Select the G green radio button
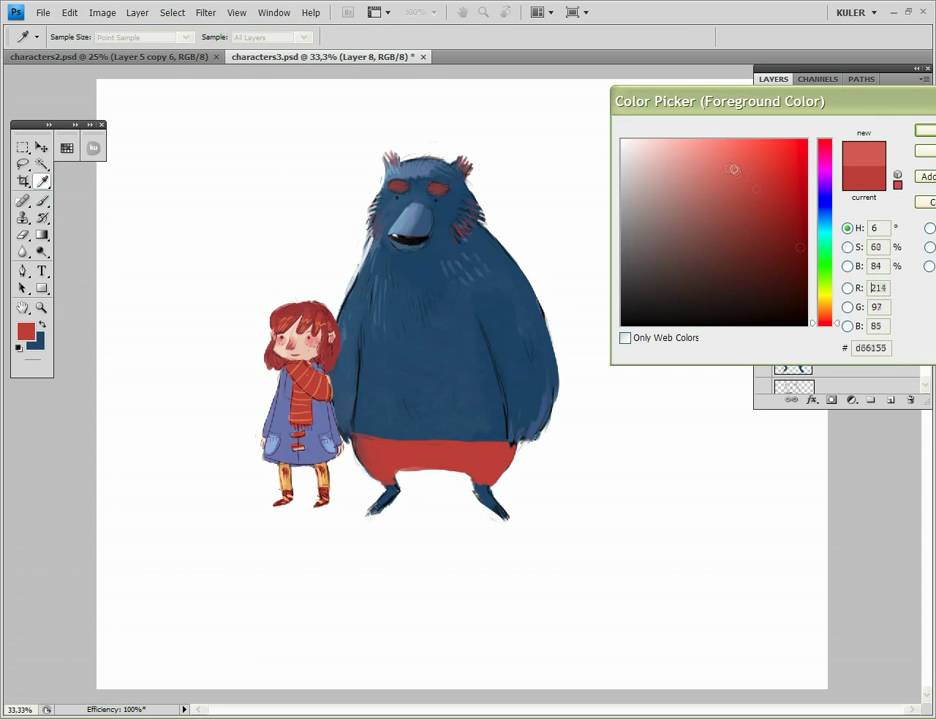Viewport: 936px width, 720px height. [x=847, y=307]
